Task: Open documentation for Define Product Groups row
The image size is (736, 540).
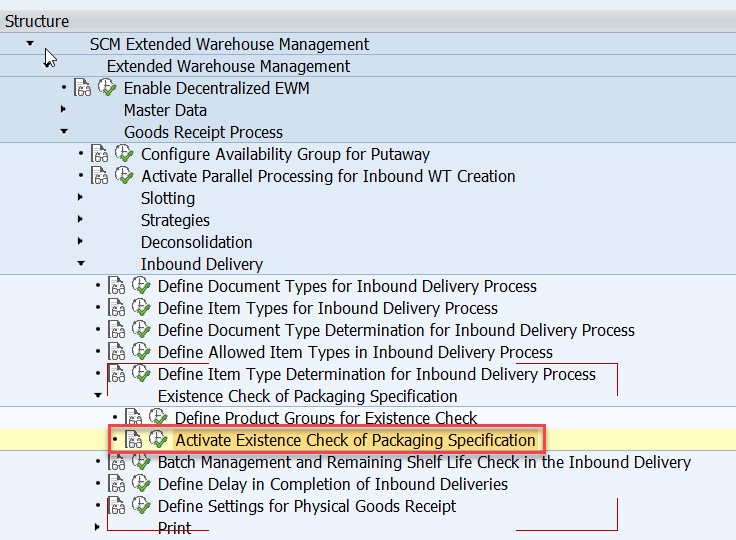Action: tap(133, 417)
